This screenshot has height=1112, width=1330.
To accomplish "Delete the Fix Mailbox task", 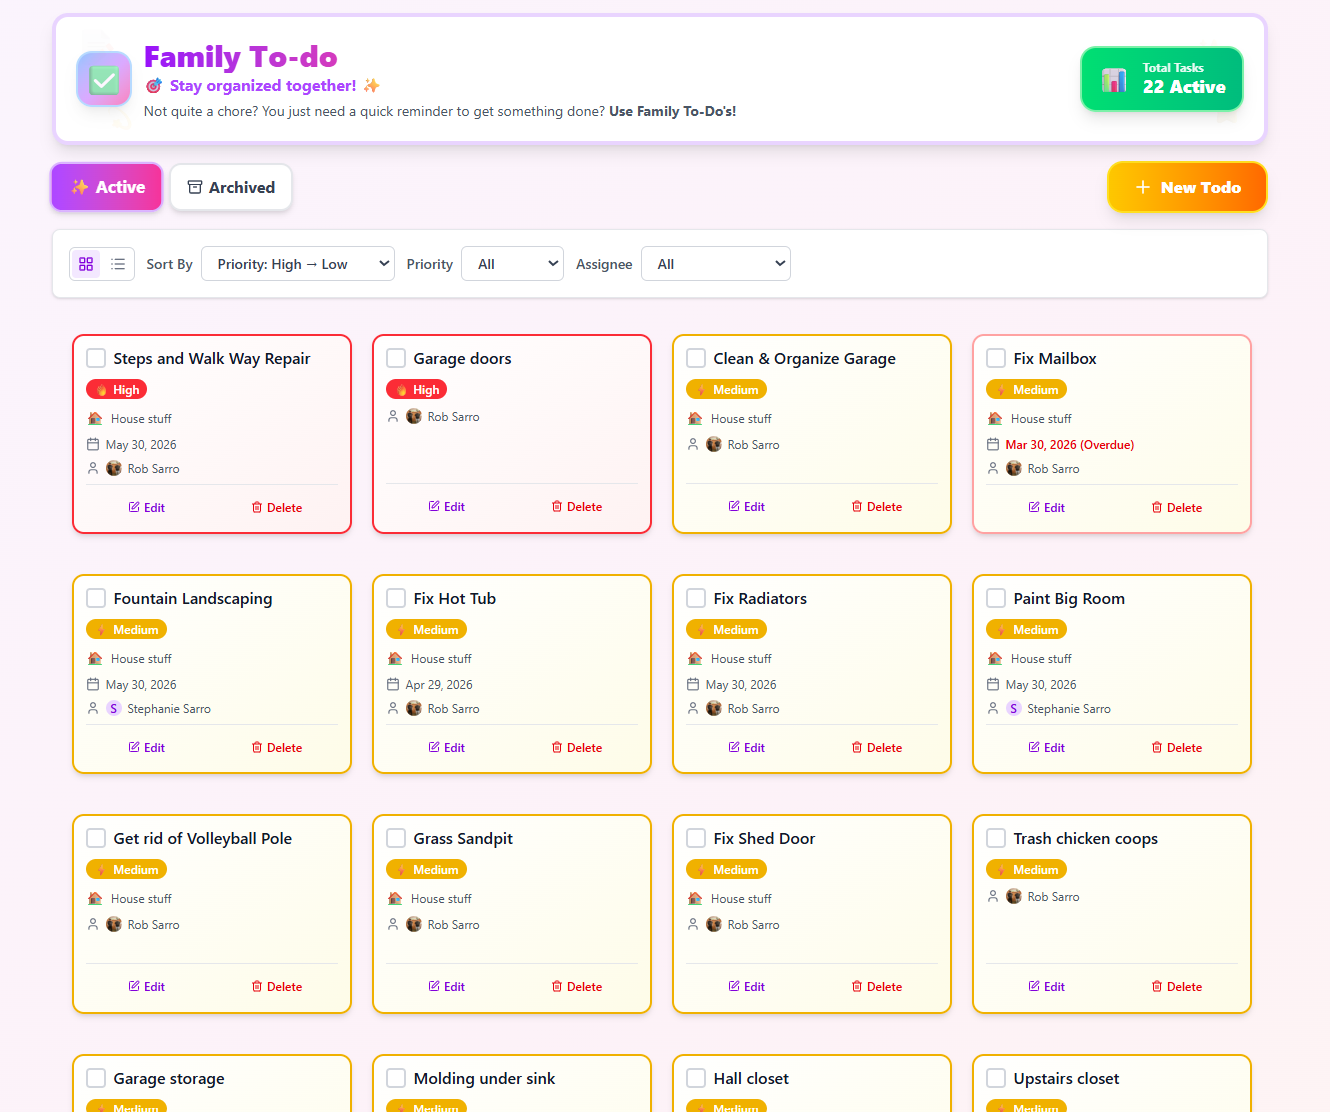I will click(x=1177, y=508).
